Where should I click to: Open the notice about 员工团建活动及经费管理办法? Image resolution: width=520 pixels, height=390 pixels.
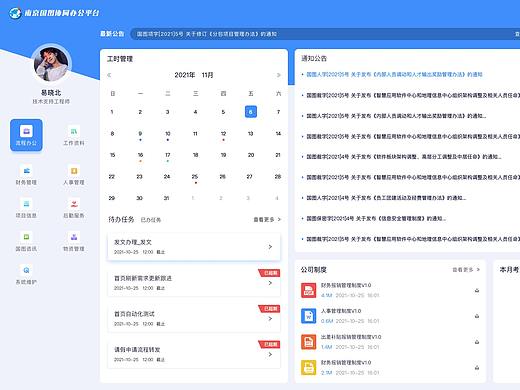pos(386,198)
